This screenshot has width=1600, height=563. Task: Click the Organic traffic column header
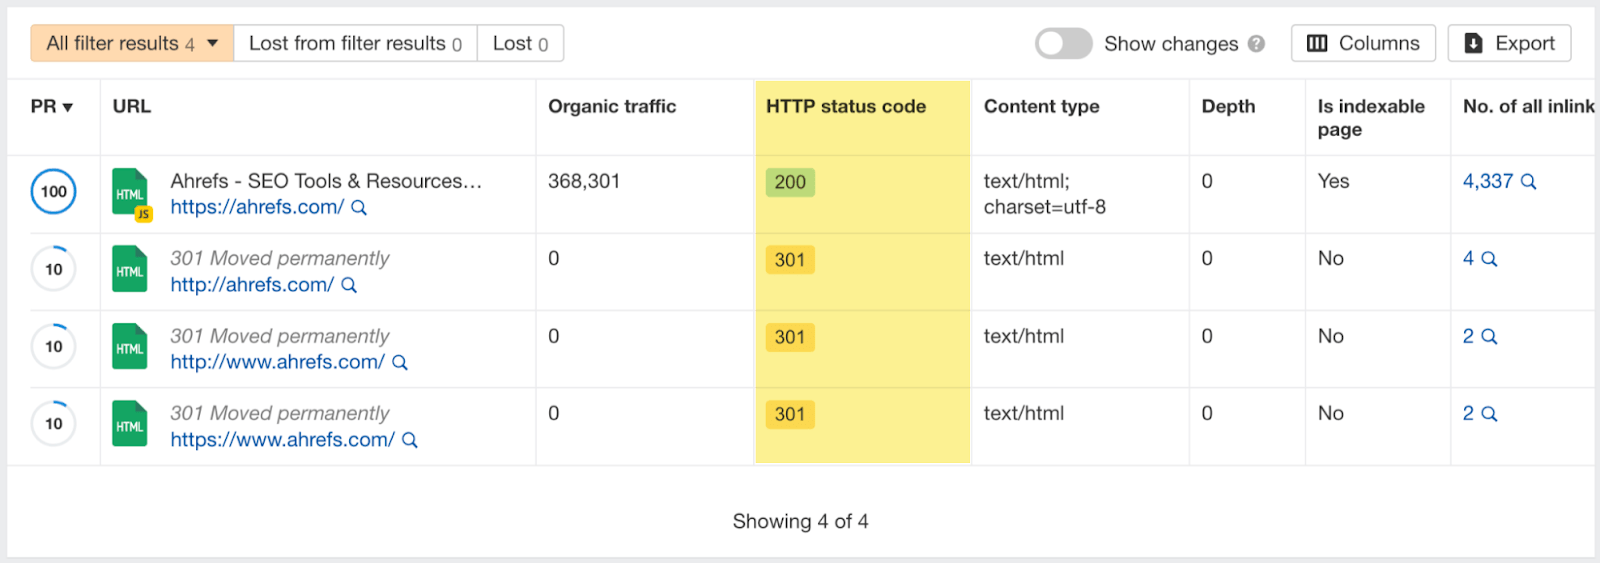pos(612,107)
